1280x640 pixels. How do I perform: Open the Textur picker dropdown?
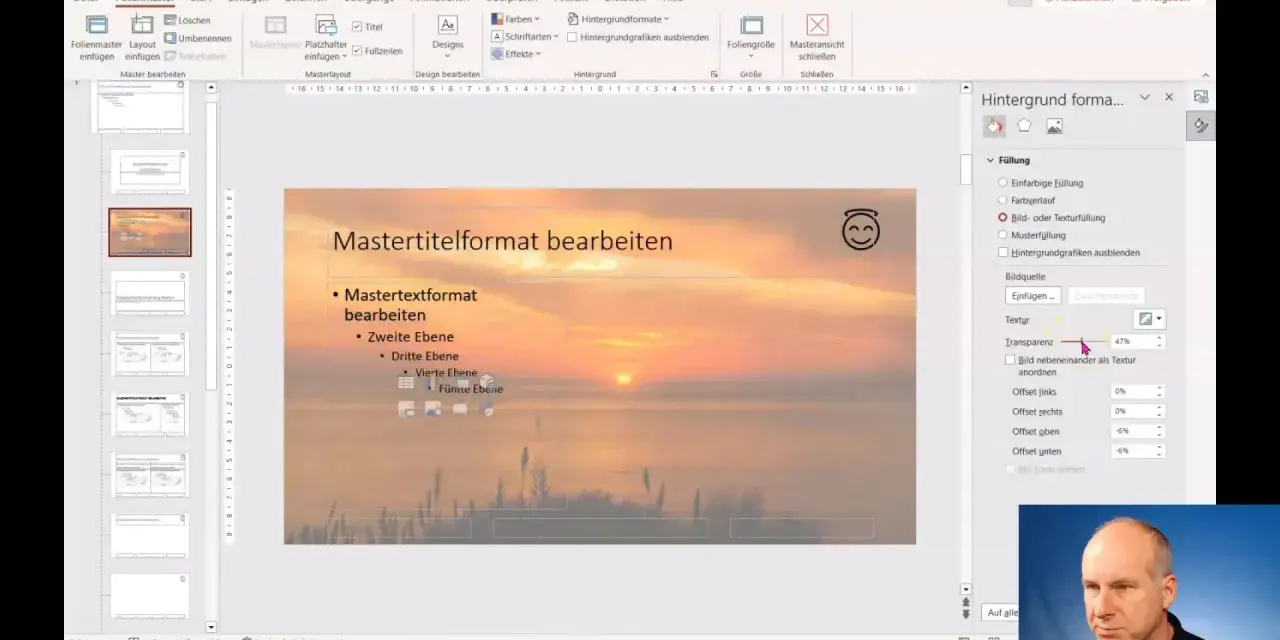tap(1150, 319)
